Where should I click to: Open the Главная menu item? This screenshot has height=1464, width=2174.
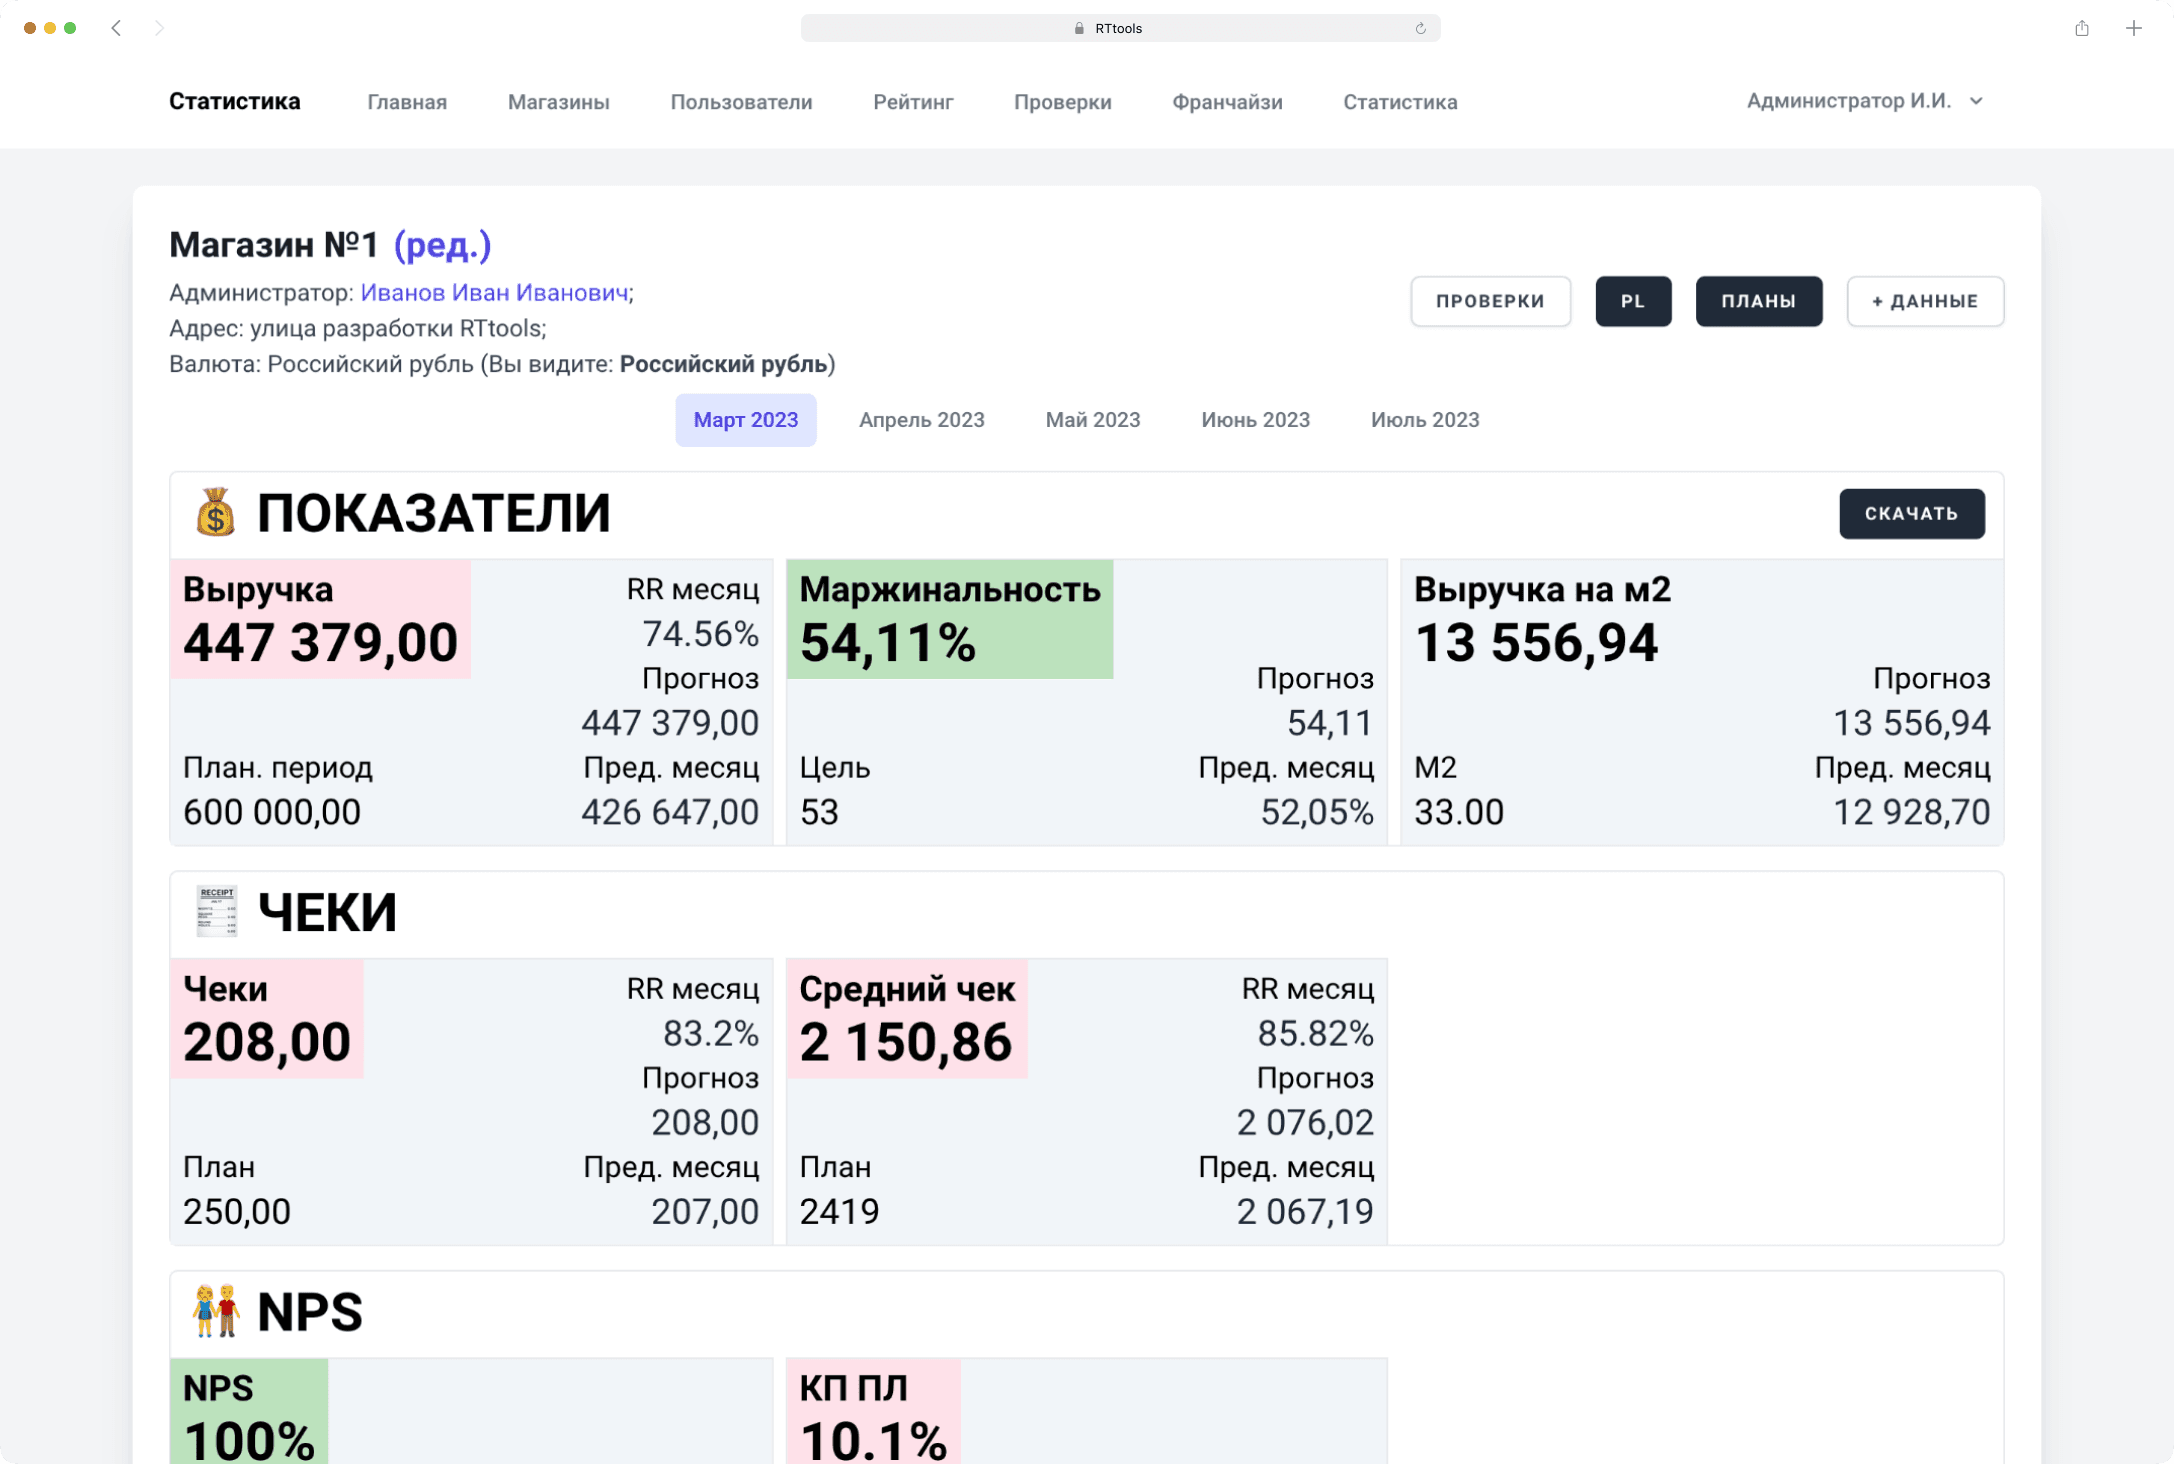point(407,102)
